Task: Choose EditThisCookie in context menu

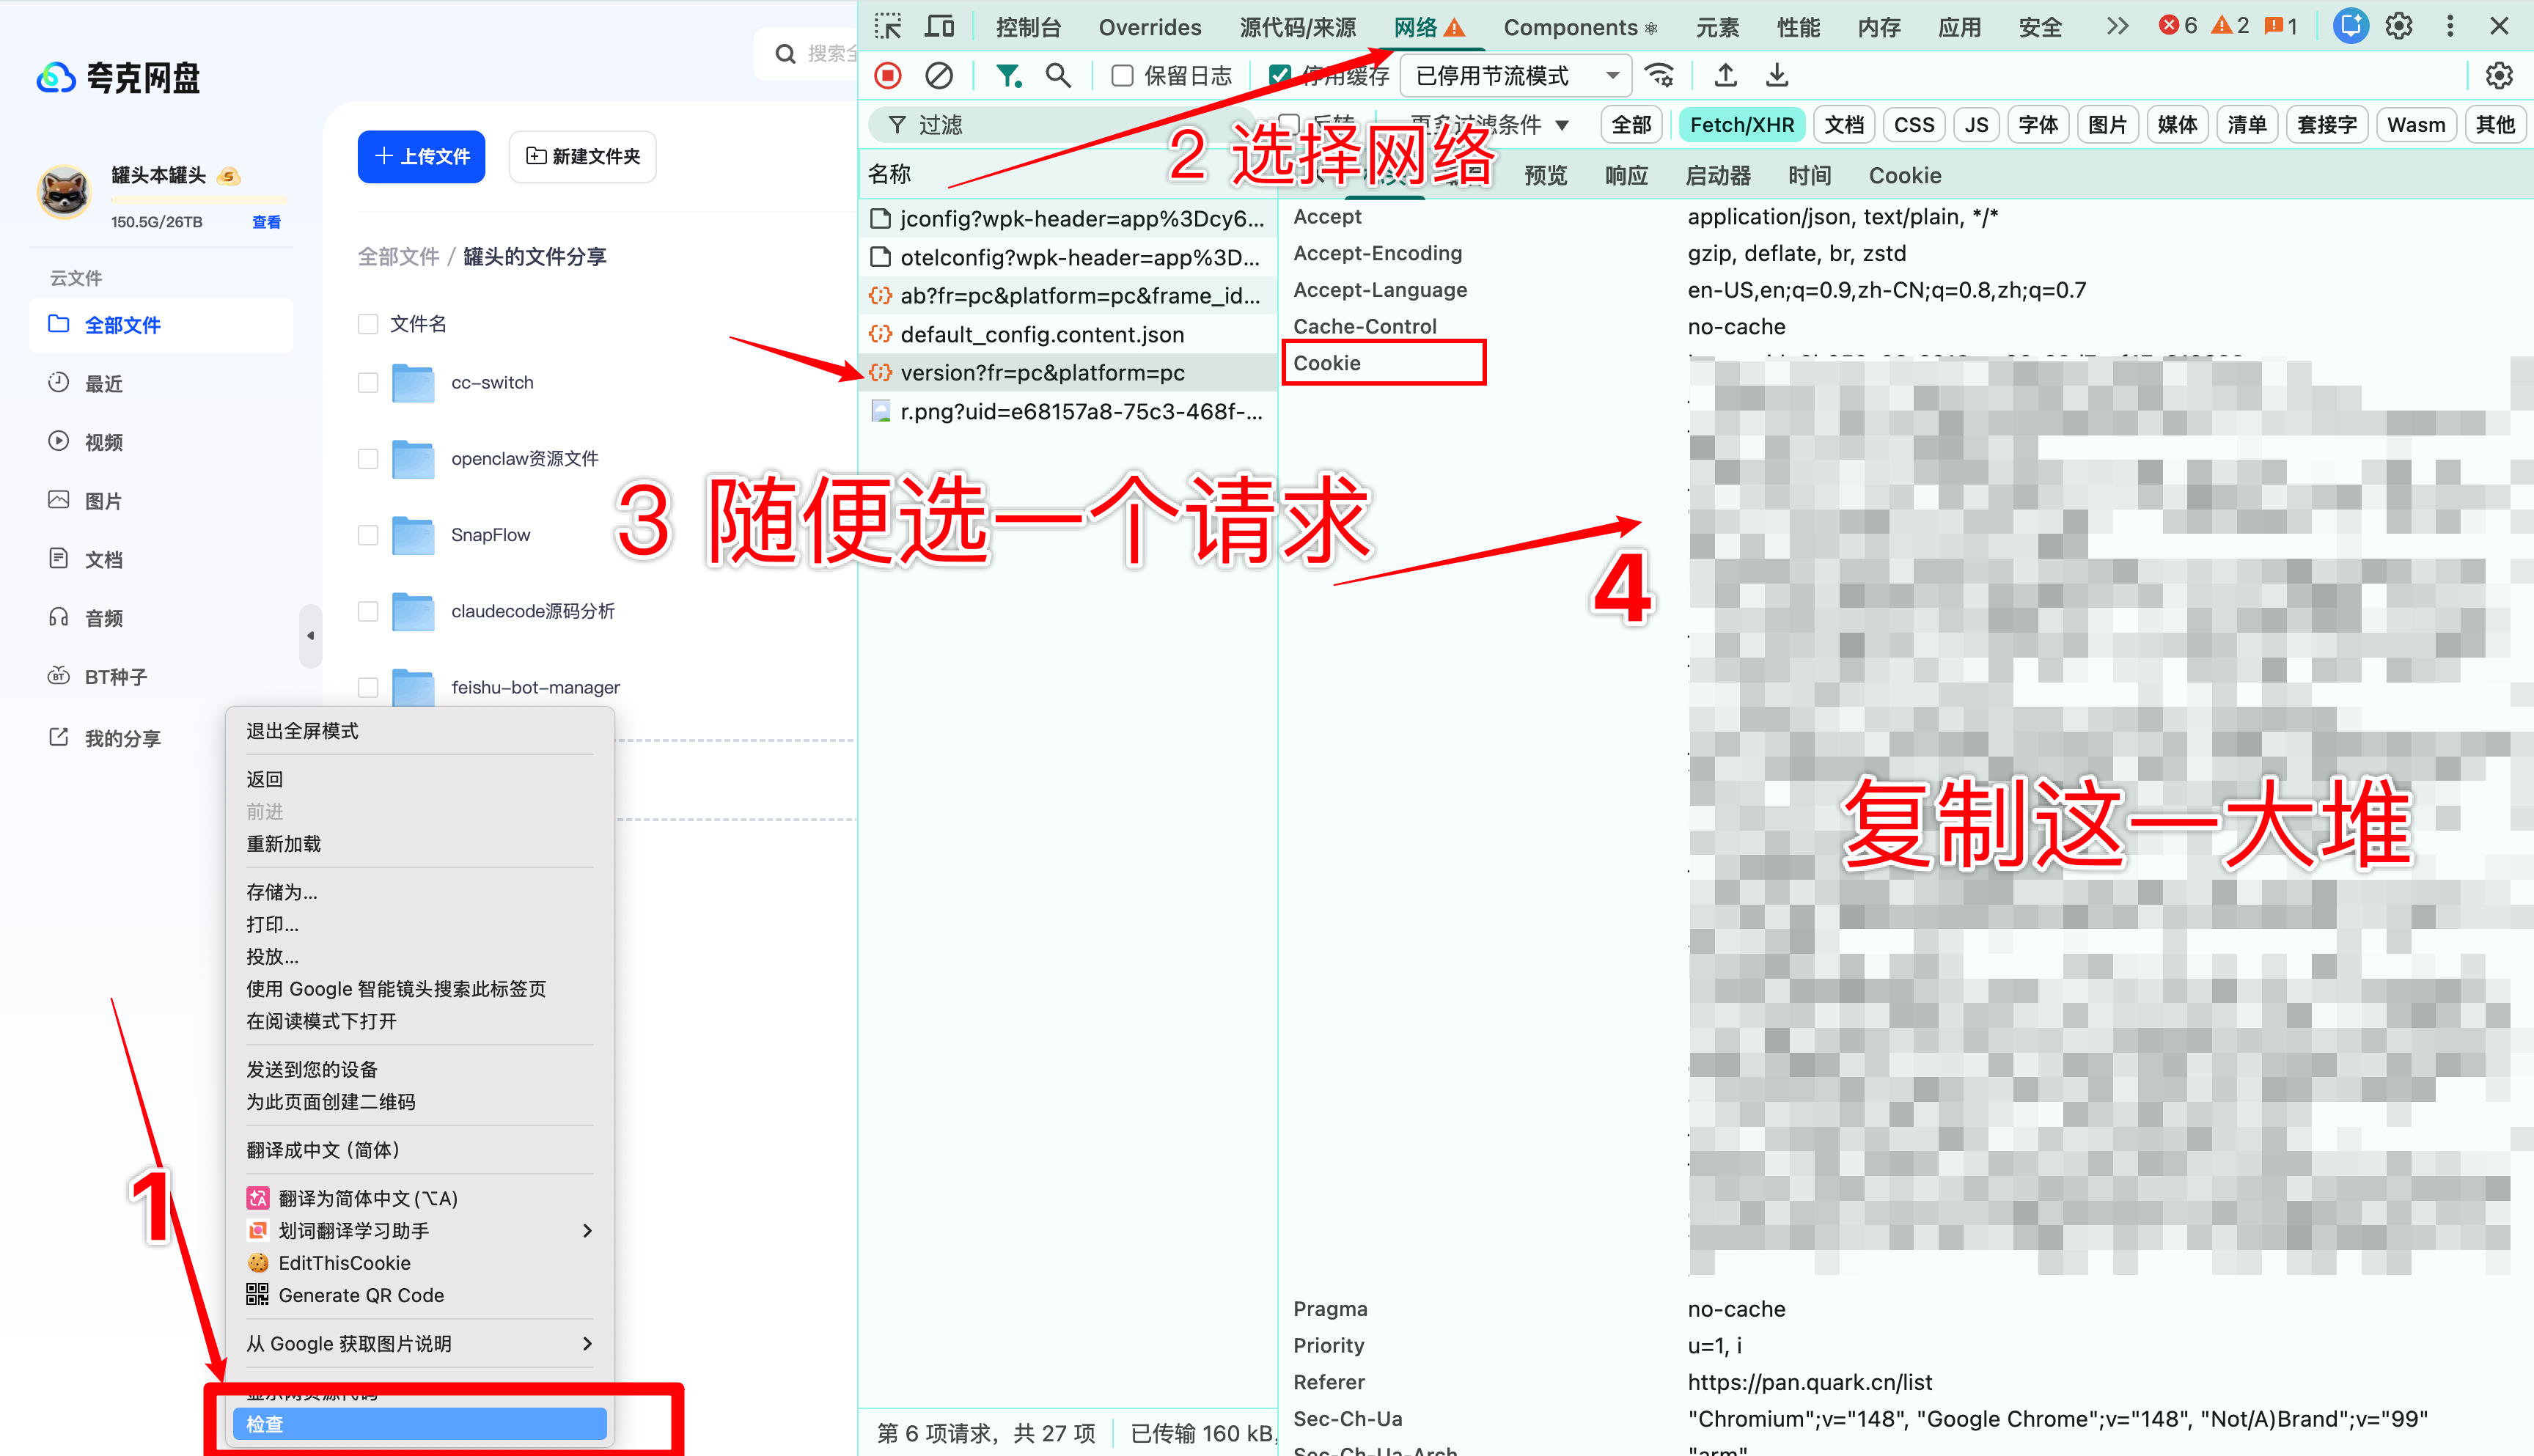Action: tap(420, 1263)
